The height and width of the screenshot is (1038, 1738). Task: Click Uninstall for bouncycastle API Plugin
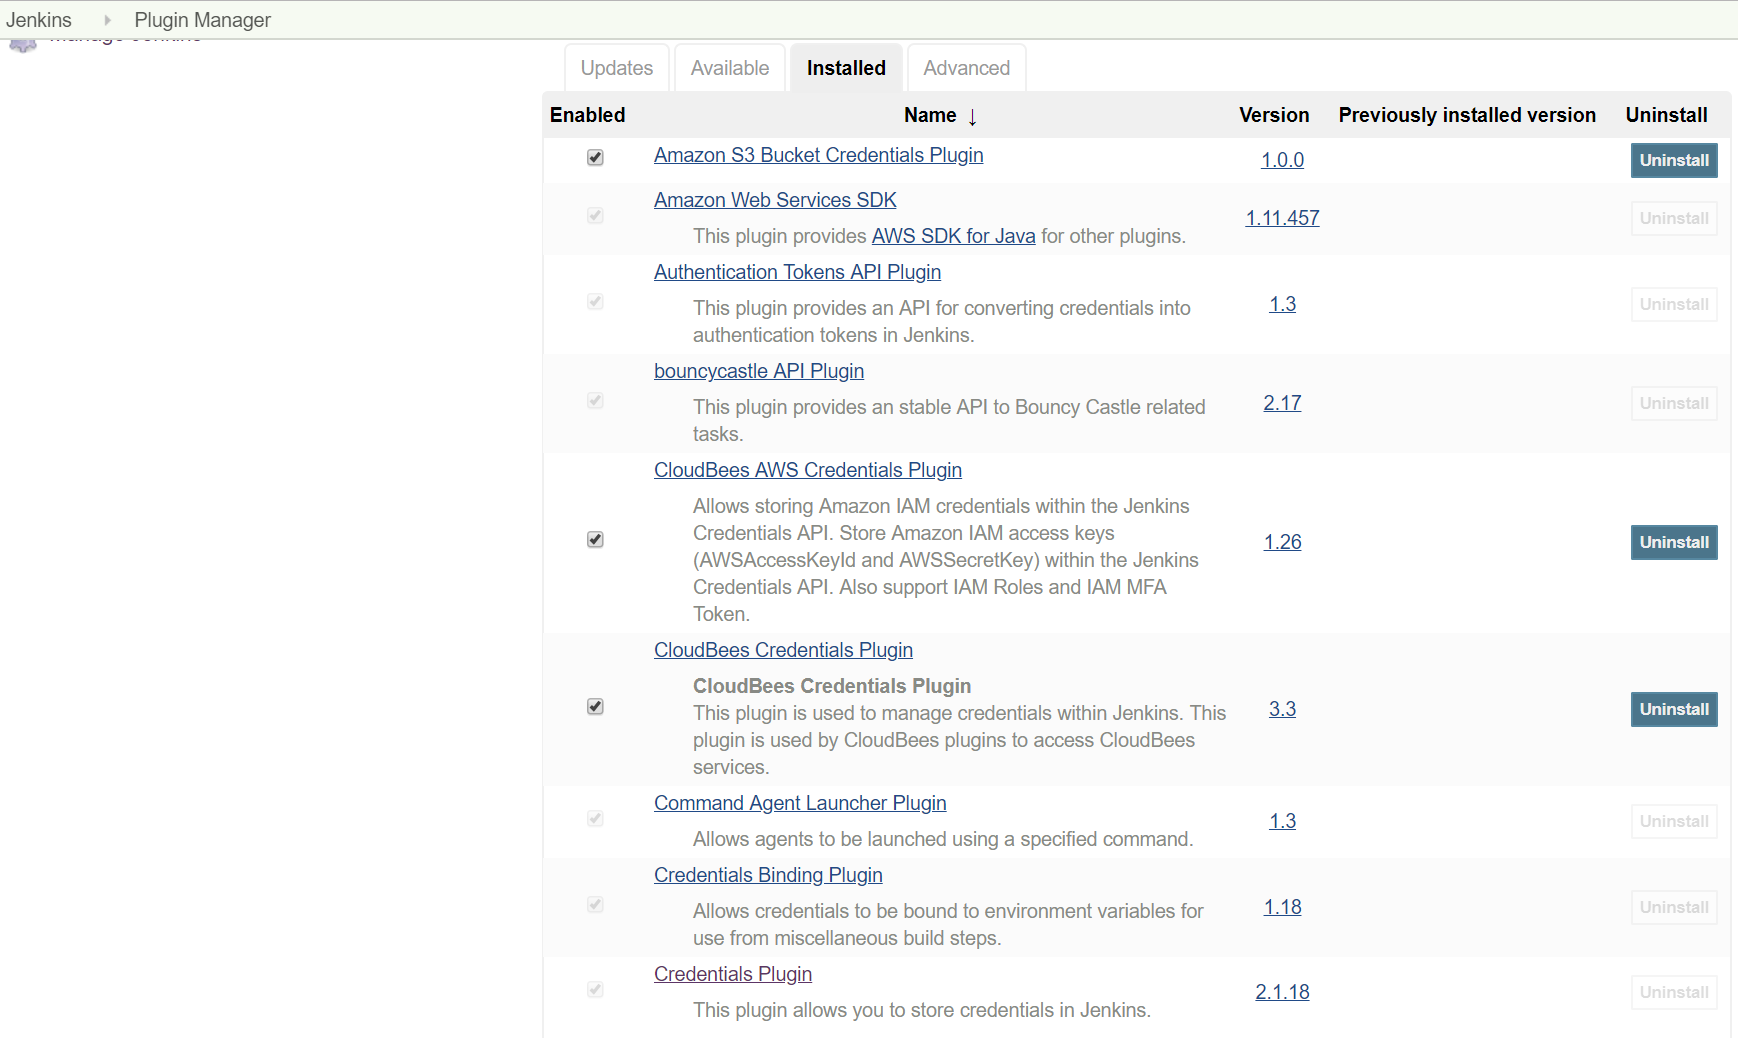(1674, 403)
